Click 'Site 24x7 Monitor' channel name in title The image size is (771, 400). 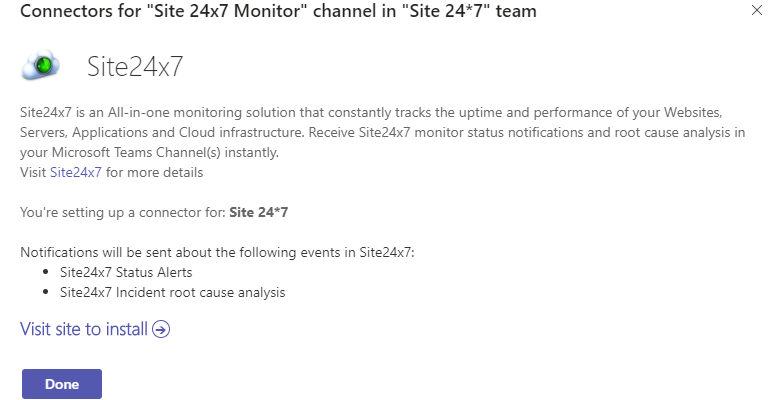(227, 11)
